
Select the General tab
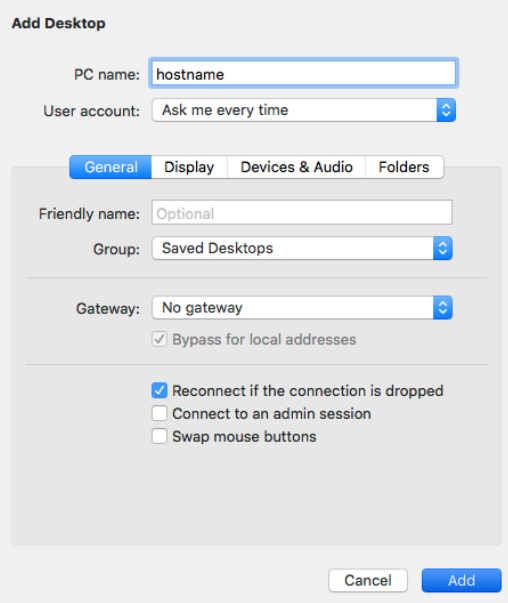[111, 167]
